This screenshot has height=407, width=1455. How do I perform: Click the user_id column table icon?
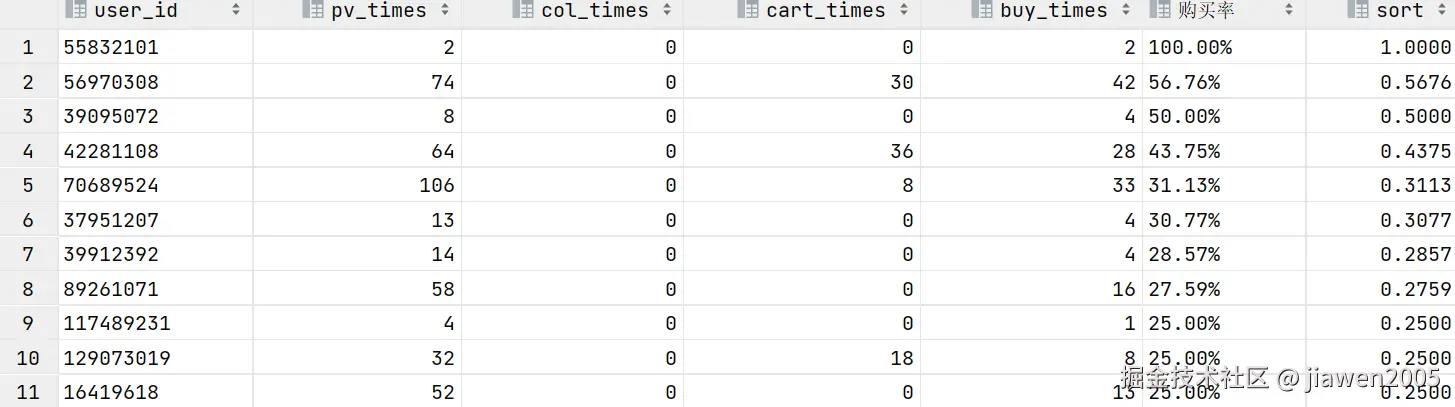pyautogui.click(x=77, y=10)
